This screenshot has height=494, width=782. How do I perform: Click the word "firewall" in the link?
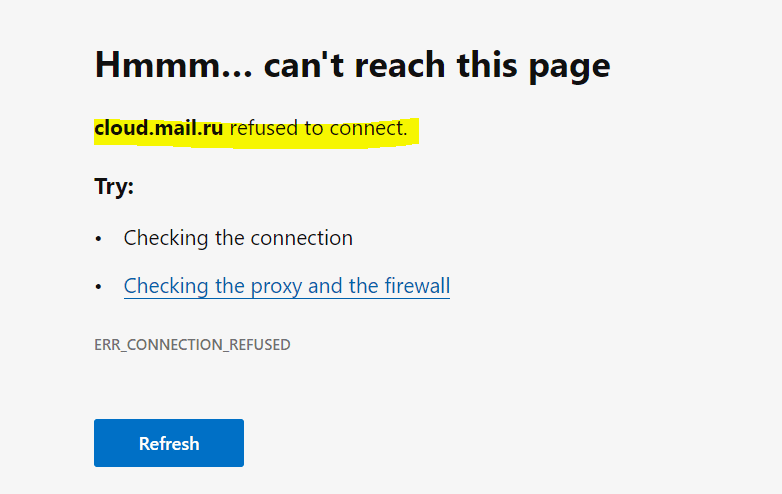click(x=417, y=287)
